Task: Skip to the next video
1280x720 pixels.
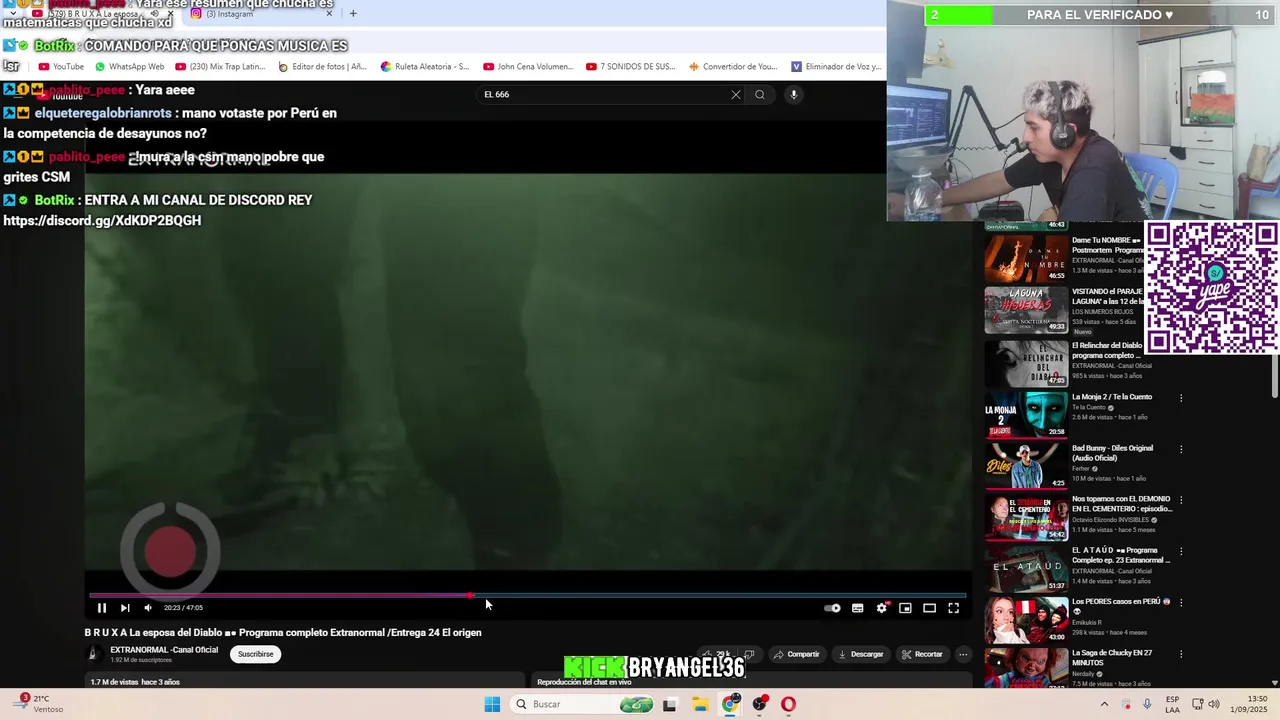Action: click(x=125, y=608)
